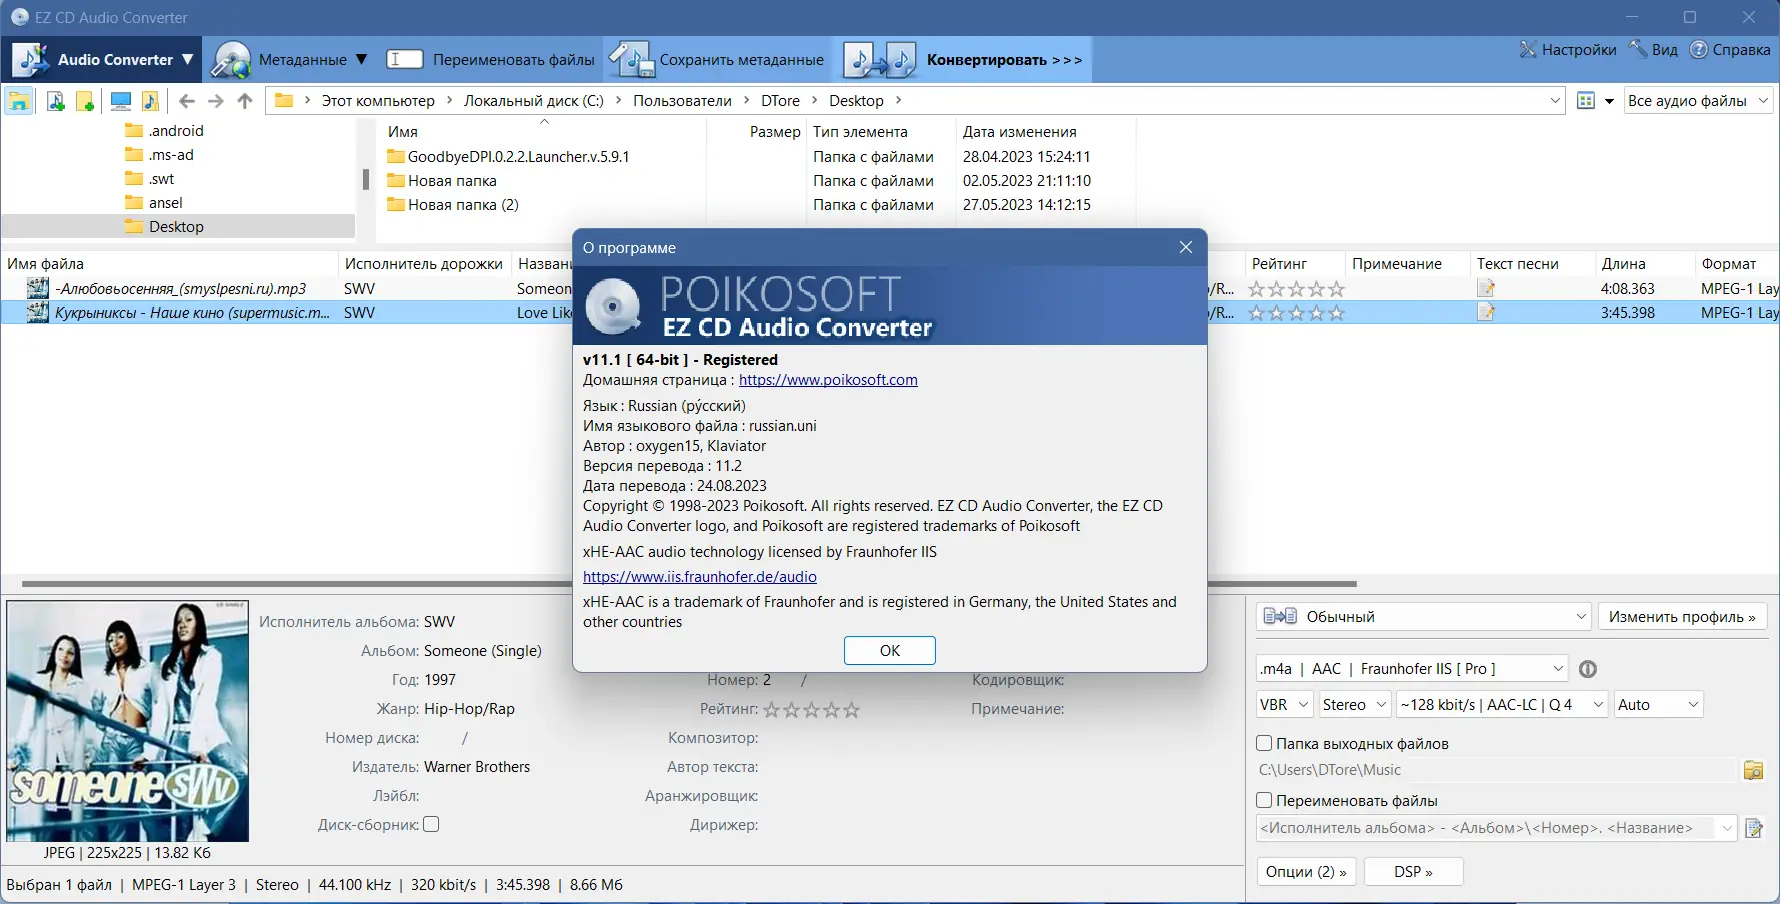
Task: Open the www.poikosoft.com homepage link
Action: tap(828, 380)
